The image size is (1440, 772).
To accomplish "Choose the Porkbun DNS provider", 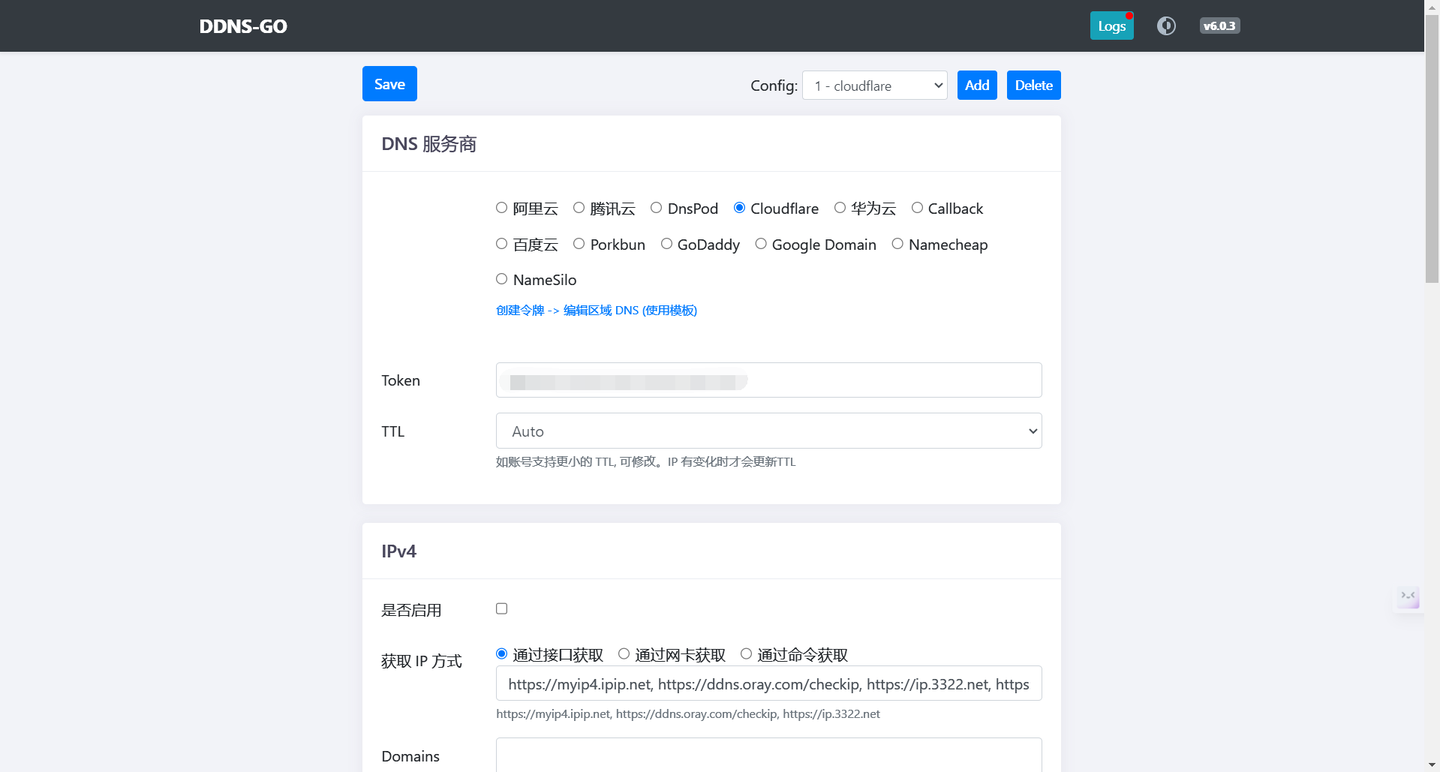I will coord(579,244).
